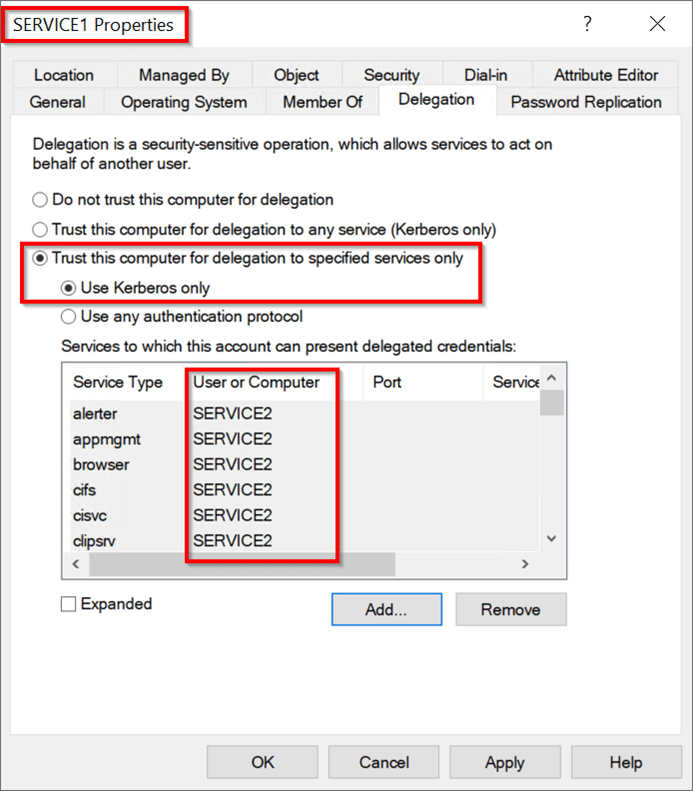This screenshot has height=791, width=693.
Task: Click the list's scroll left arrow
Action: [76, 564]
